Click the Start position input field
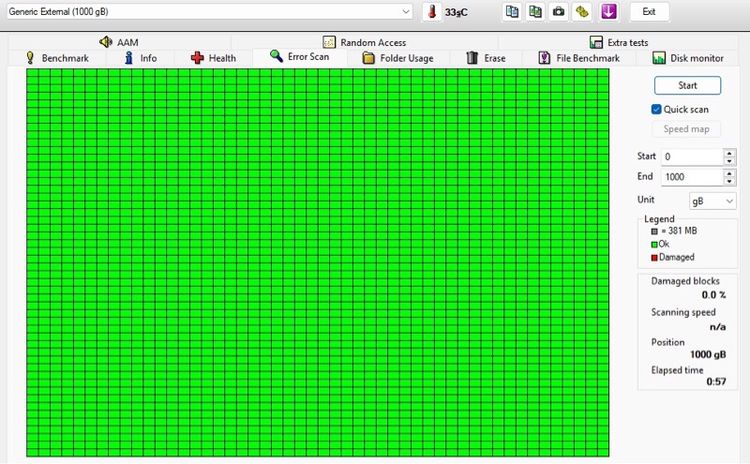The height and width of the screenshot is (464, 750). point(692,157)
